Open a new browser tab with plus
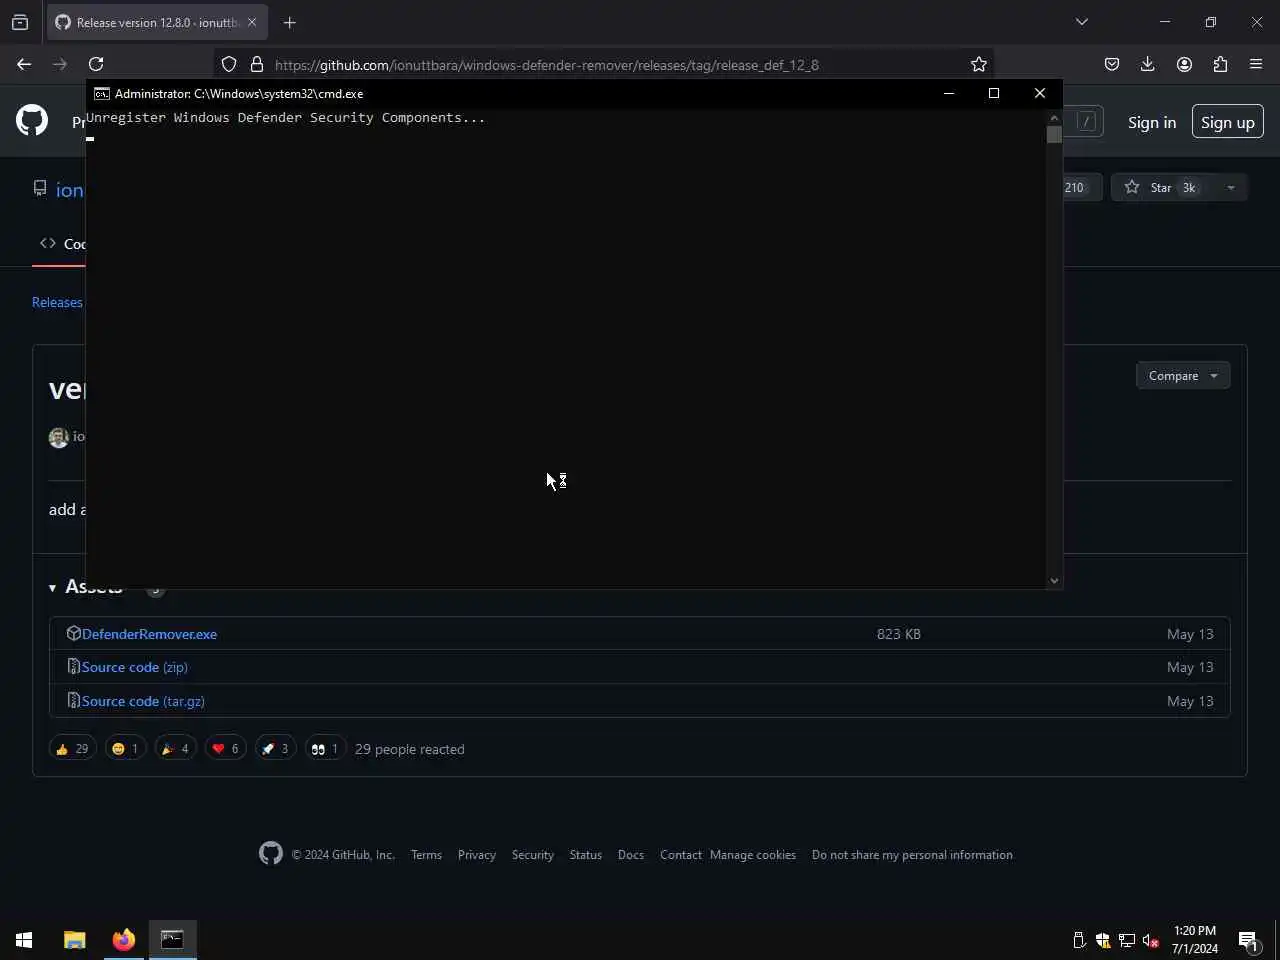 click(290, 22)
